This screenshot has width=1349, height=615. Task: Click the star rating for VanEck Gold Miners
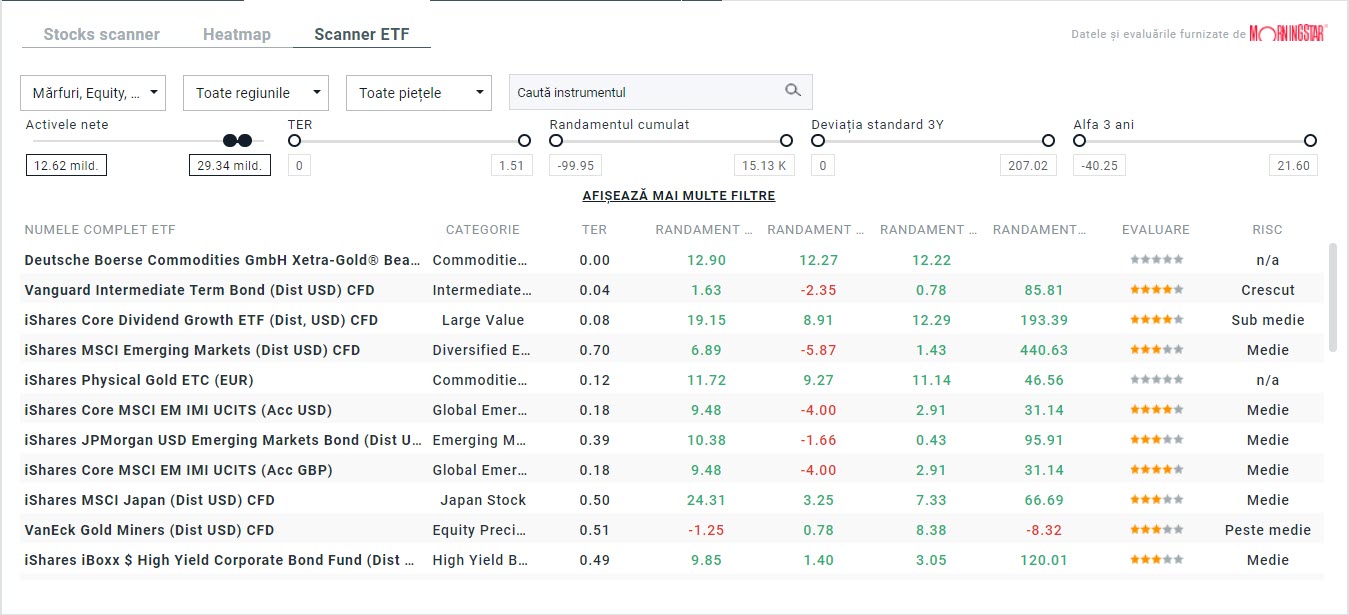click(1156, 530)
